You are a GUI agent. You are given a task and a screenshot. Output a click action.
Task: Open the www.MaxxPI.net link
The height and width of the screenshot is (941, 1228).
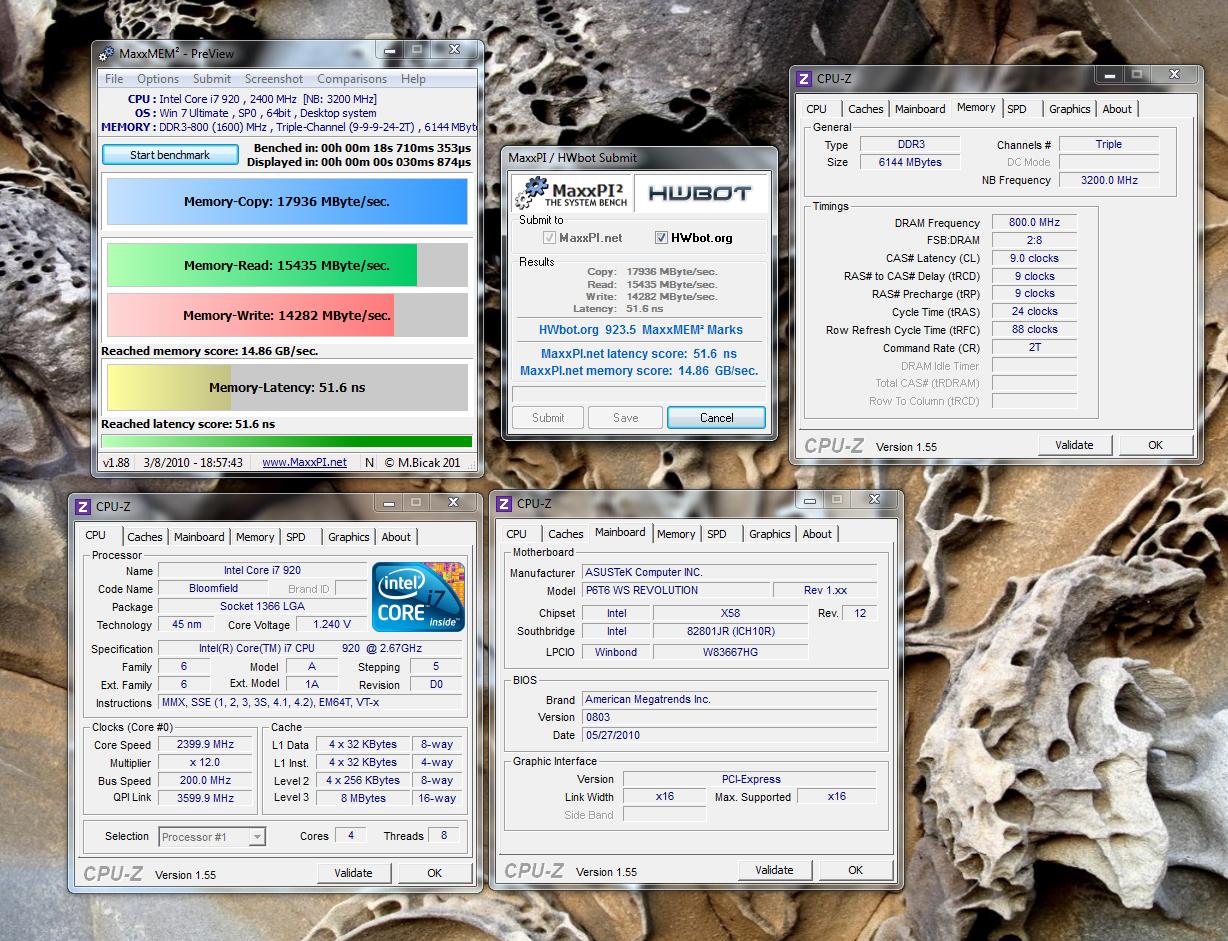[x=304, y=462]
